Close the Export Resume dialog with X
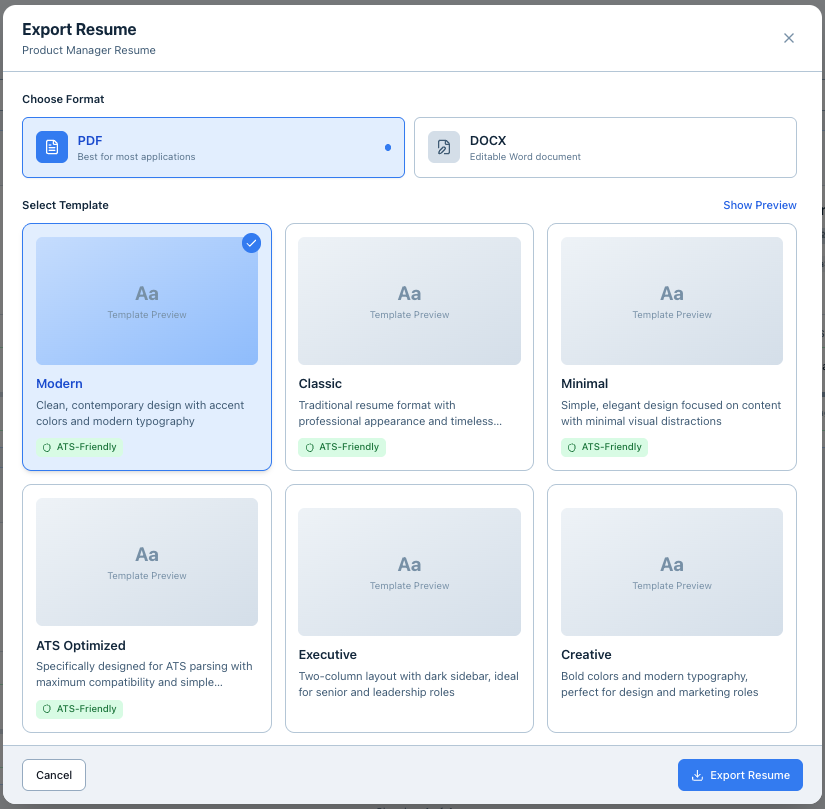Image resolution: width=825 pixels, height=809 pixels. pos(788,38)
